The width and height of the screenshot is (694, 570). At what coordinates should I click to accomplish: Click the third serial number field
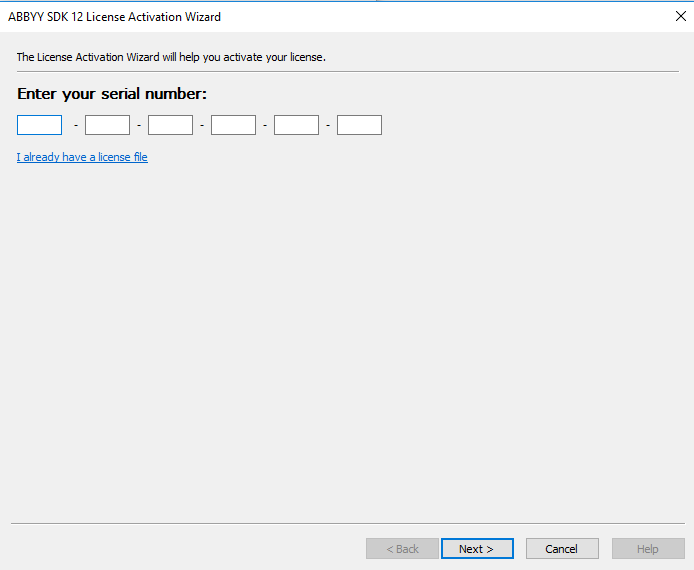point(170,125)
